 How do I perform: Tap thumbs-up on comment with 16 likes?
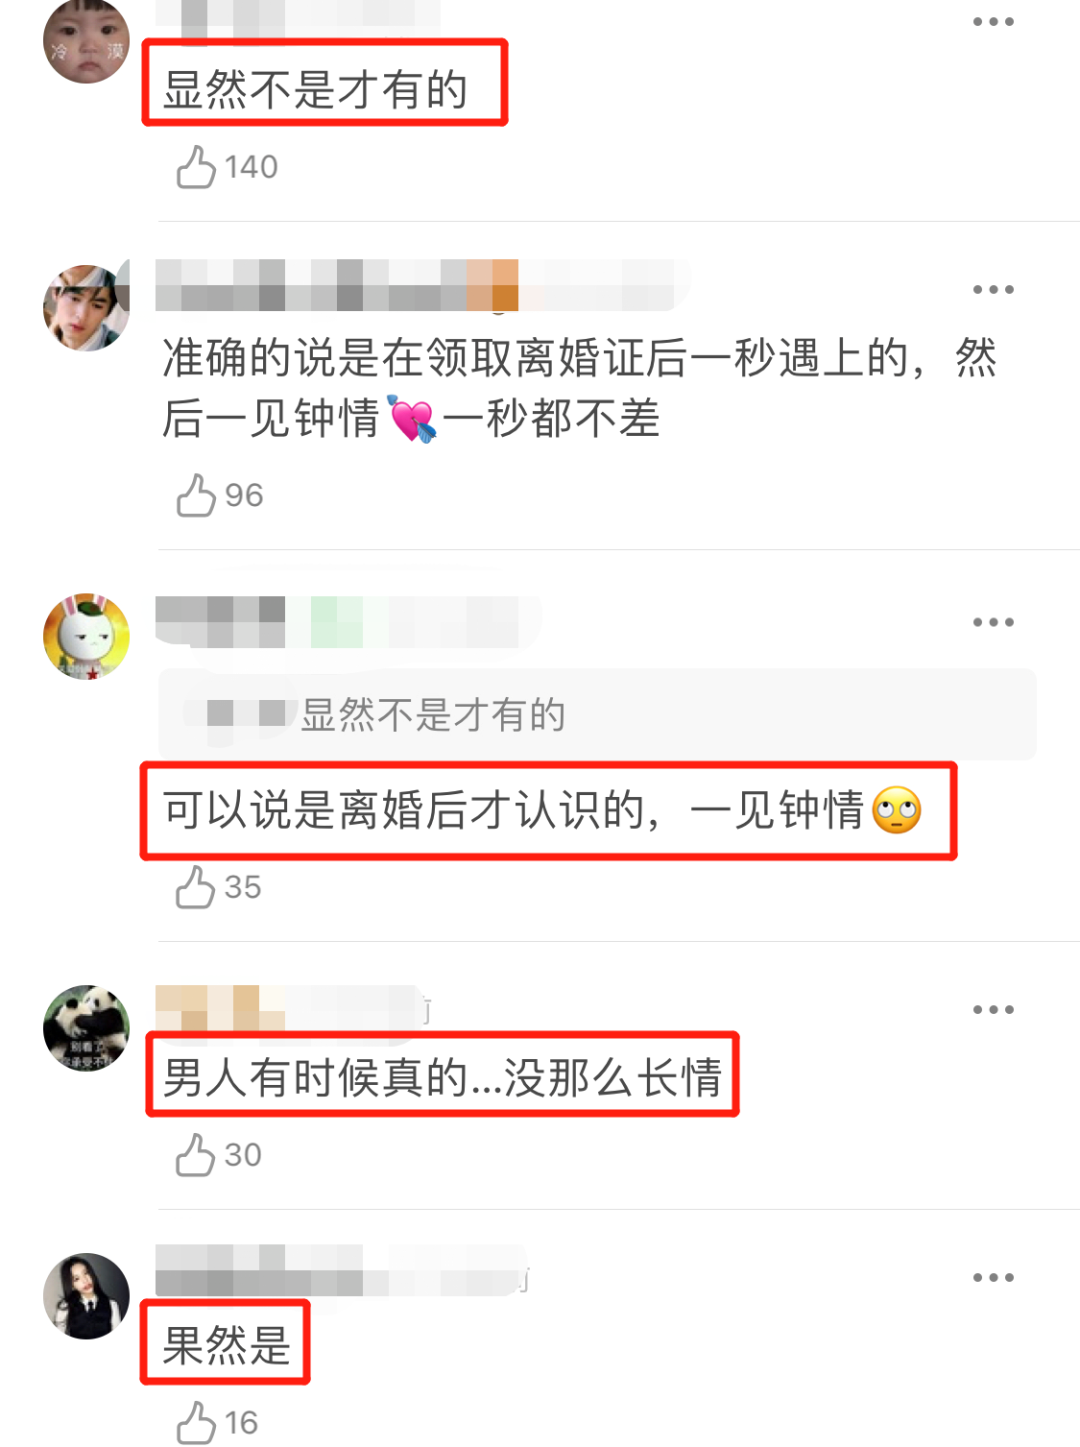click(x=195, y=1423)
